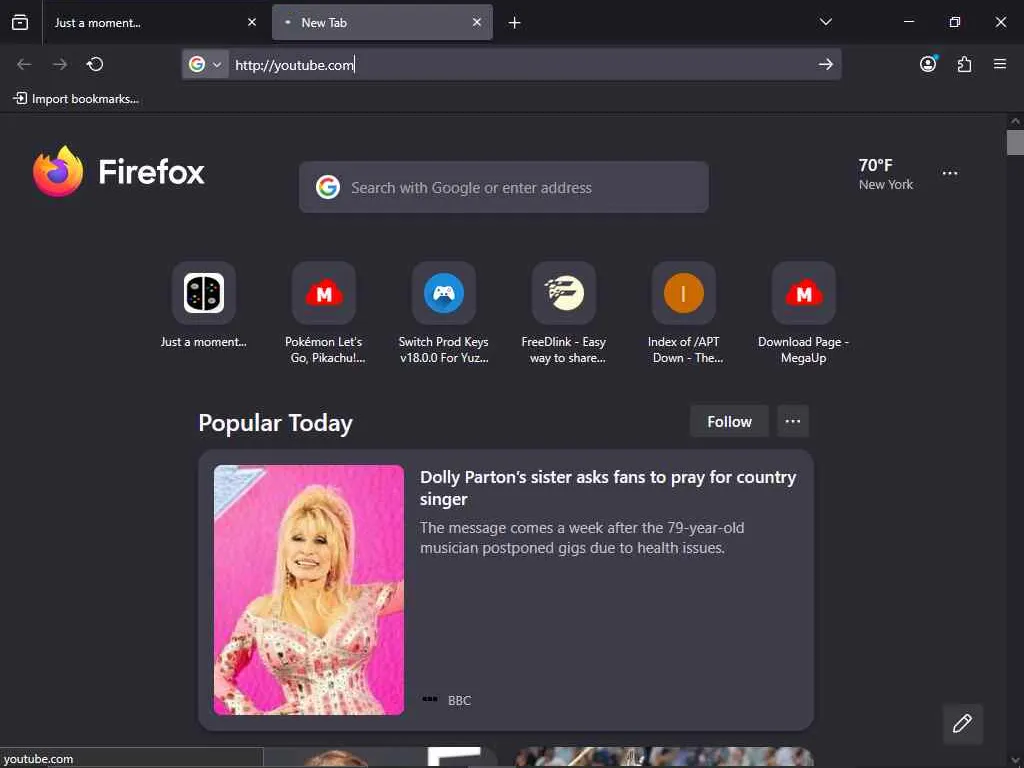Click the pencil Customize page button

pyautogui.click(x=963, y=724)
